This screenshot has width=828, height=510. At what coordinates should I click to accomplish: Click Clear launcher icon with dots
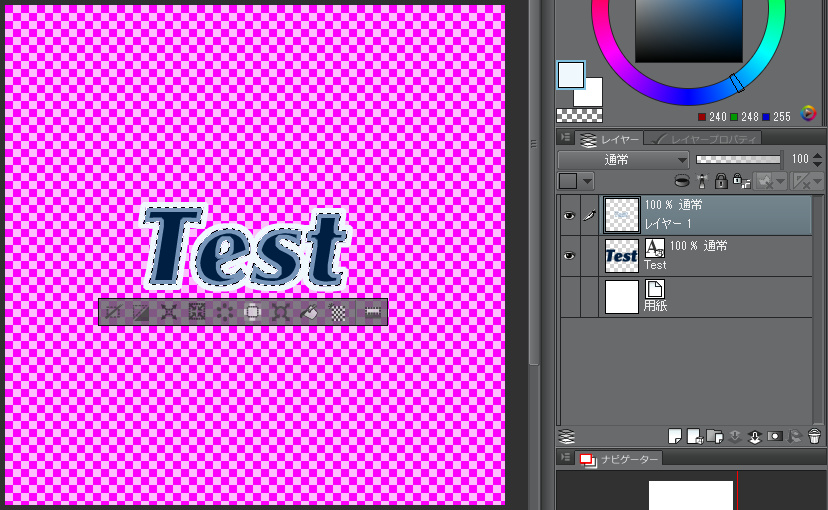[x=224, y=313]
